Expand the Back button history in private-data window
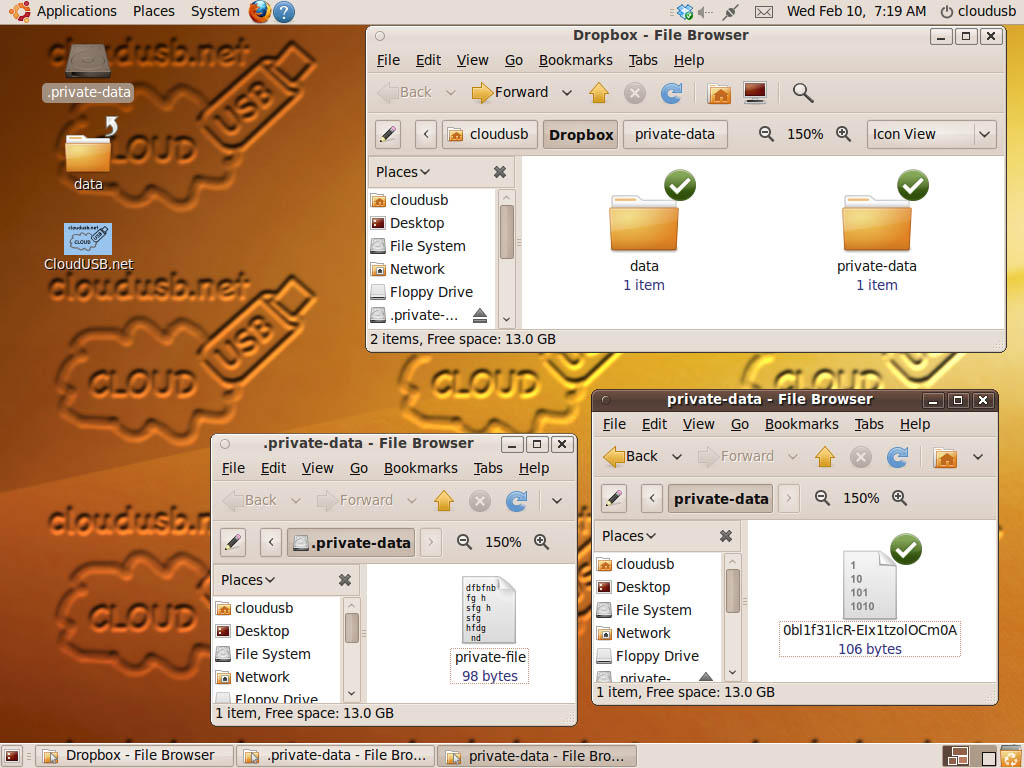This screenshot has width=1024, height=768. [x=676, y=457]
